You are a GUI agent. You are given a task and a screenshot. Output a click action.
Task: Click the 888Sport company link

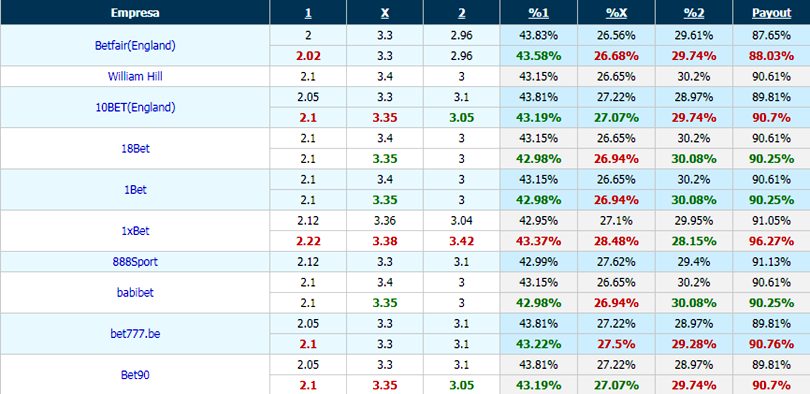pos(135,262)
